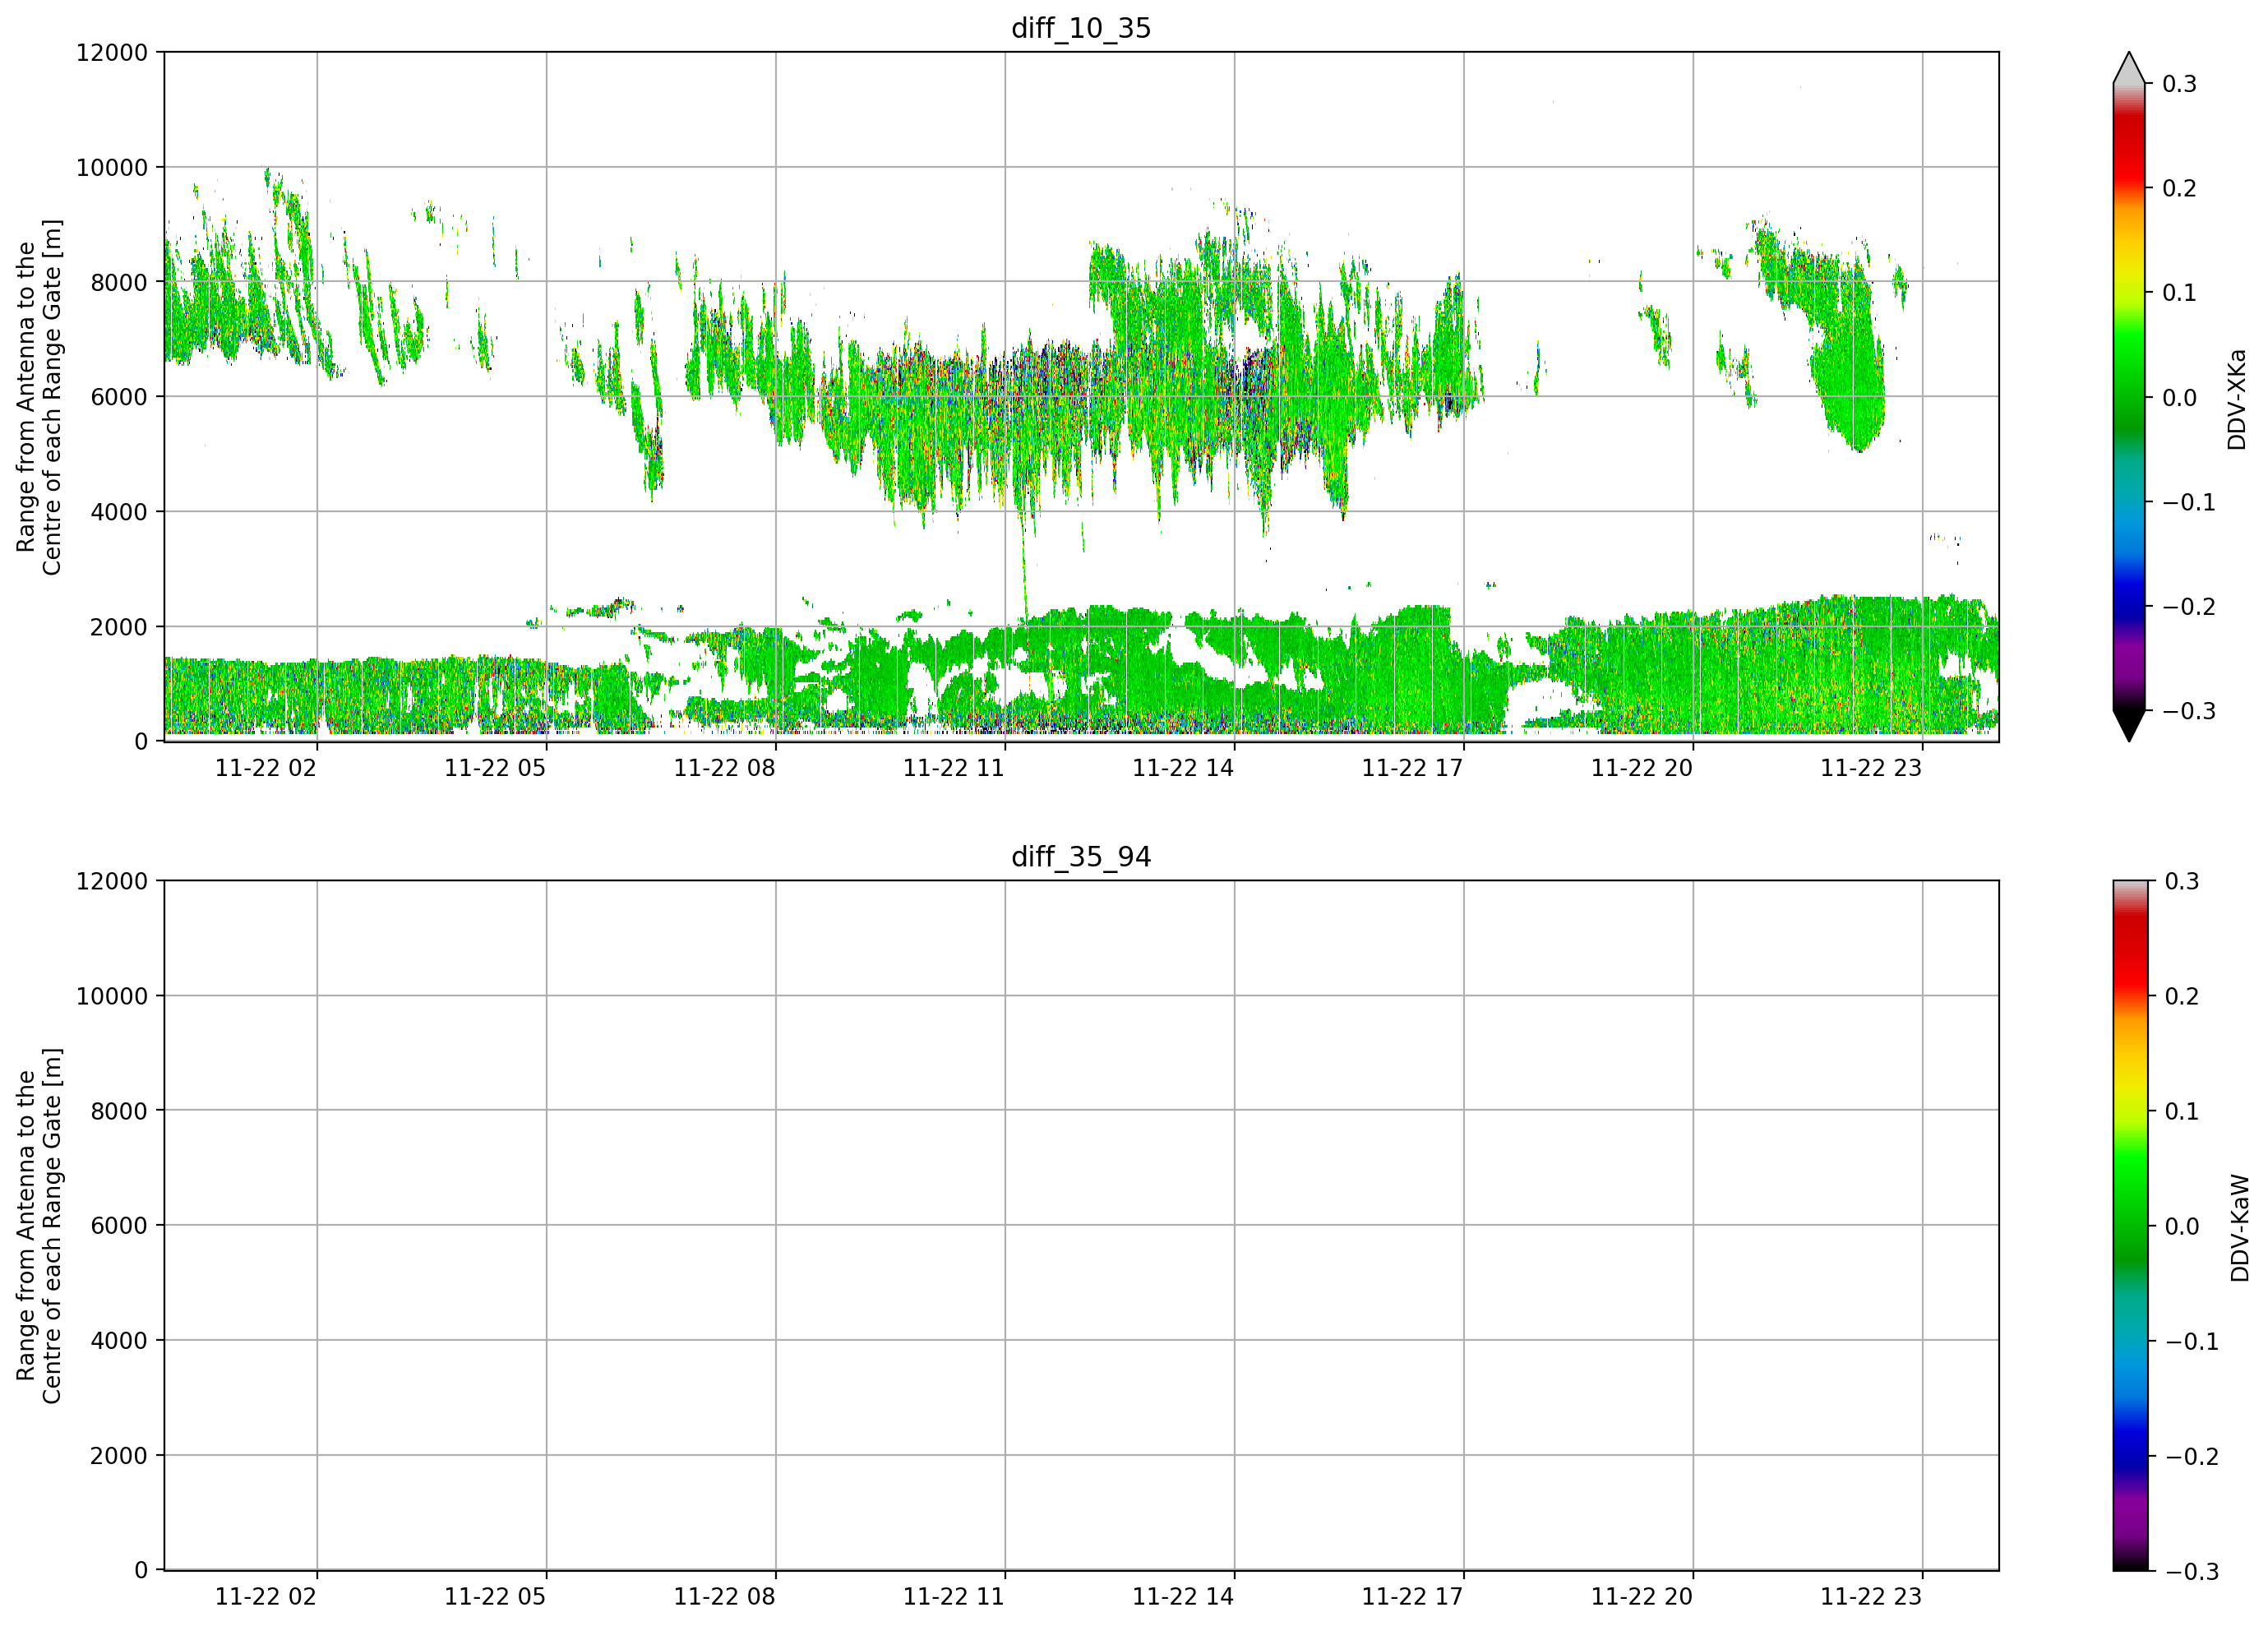Click the 0.3 tick on DDV-XKa colorbar

pyautogui.click(x=2179, y=84)
